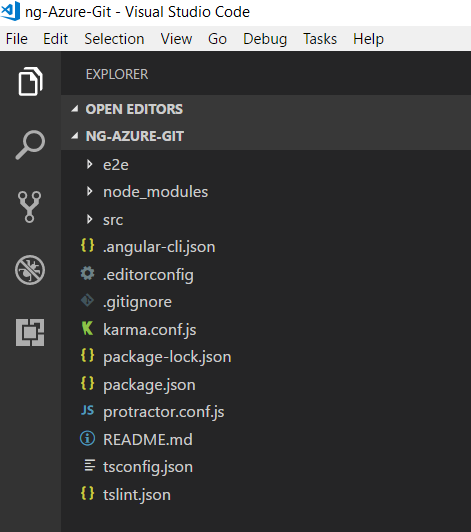Open the Selection menu
This screenshot has width=471, height=532.
[114, 39]
